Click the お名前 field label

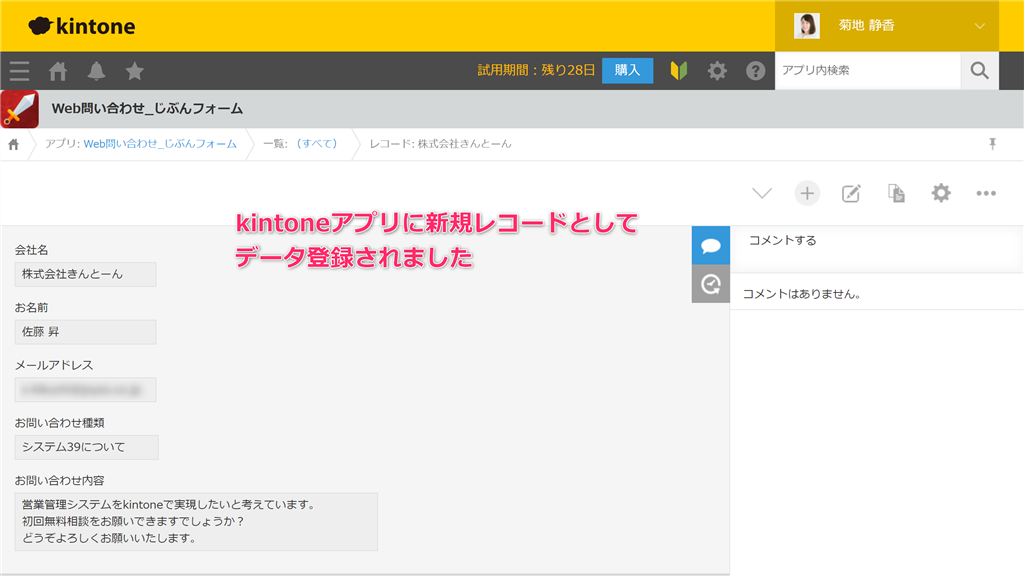31,308
